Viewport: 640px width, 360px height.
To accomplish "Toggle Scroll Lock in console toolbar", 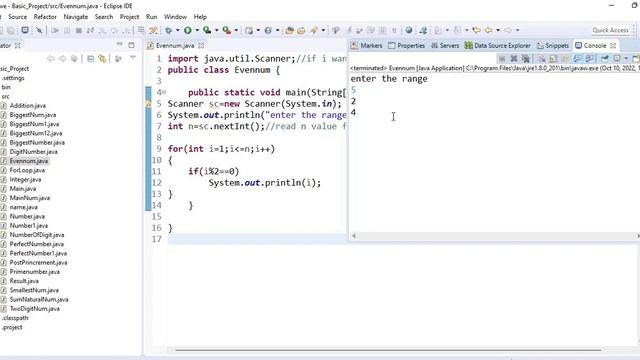I will click(x=553, y=59).
